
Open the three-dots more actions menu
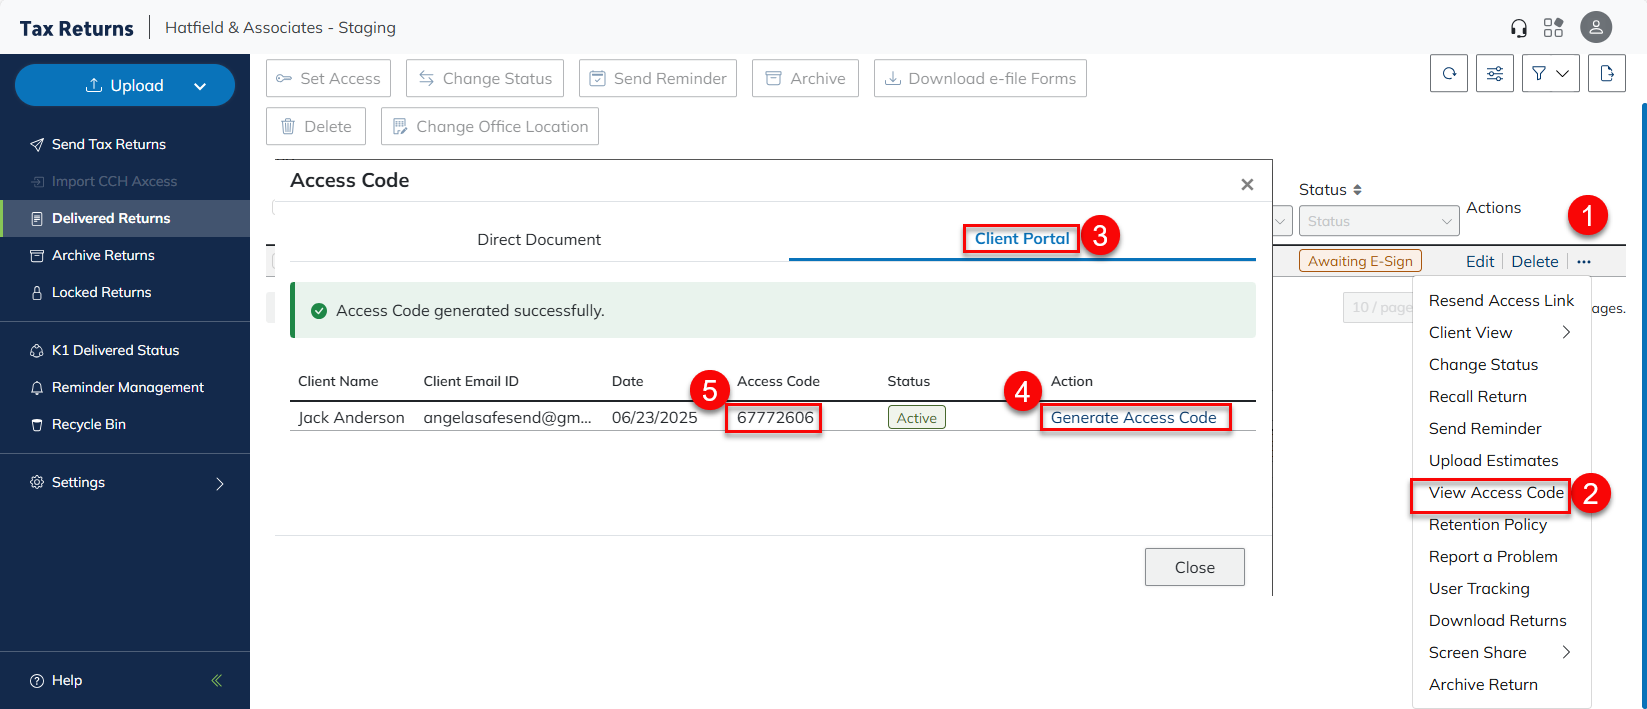point(1584,262)
